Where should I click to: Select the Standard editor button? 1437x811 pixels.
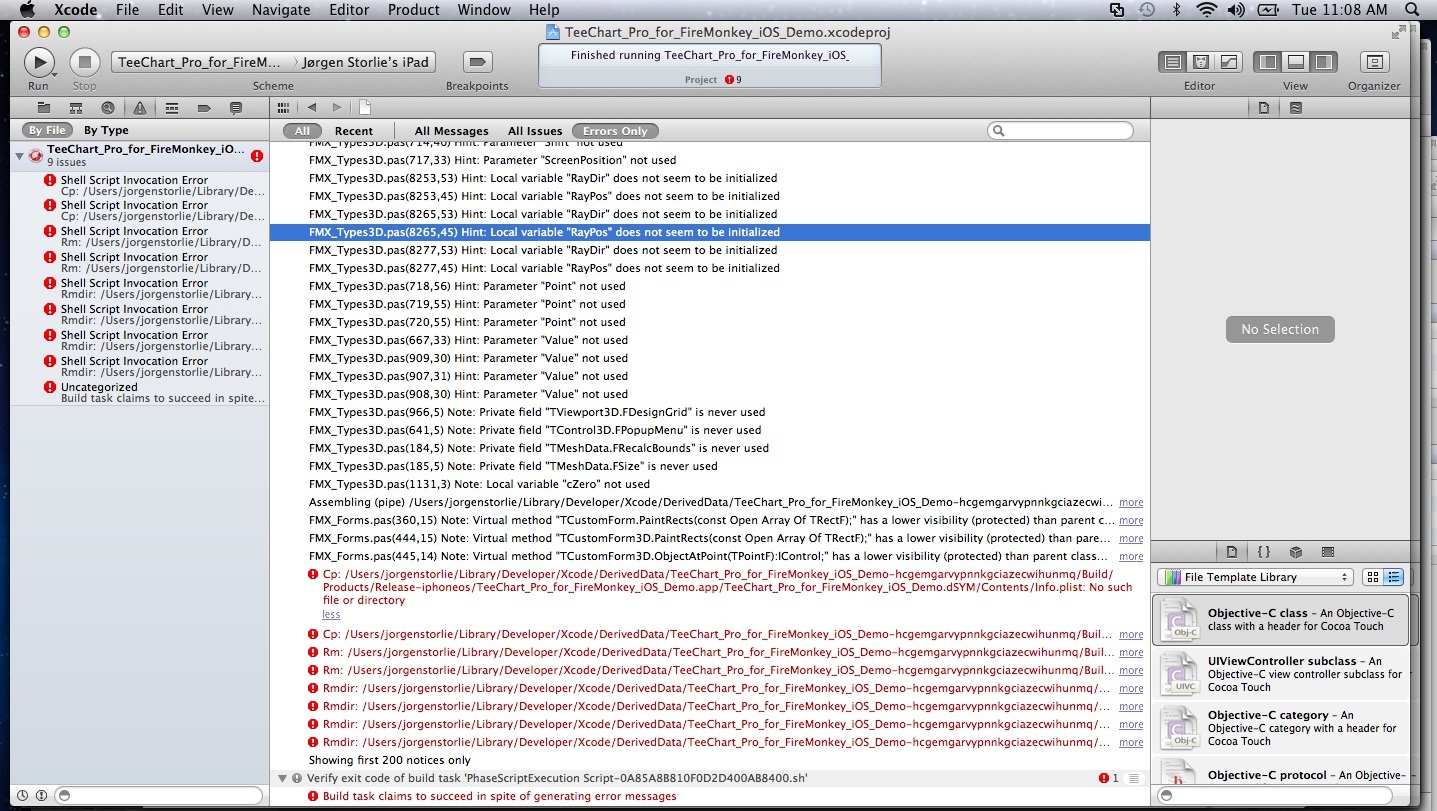click(x=1172, y=62)
